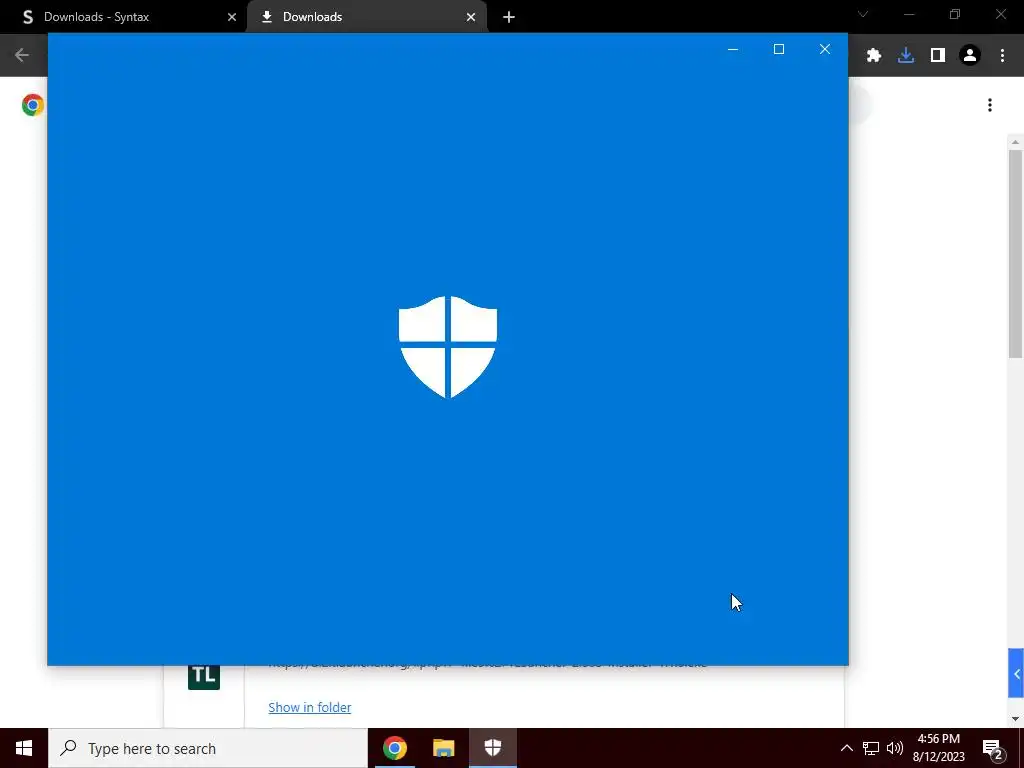Screen dimensions: 1024x768
Task: Close the active Downloads tab
Action: coord(471,17)
